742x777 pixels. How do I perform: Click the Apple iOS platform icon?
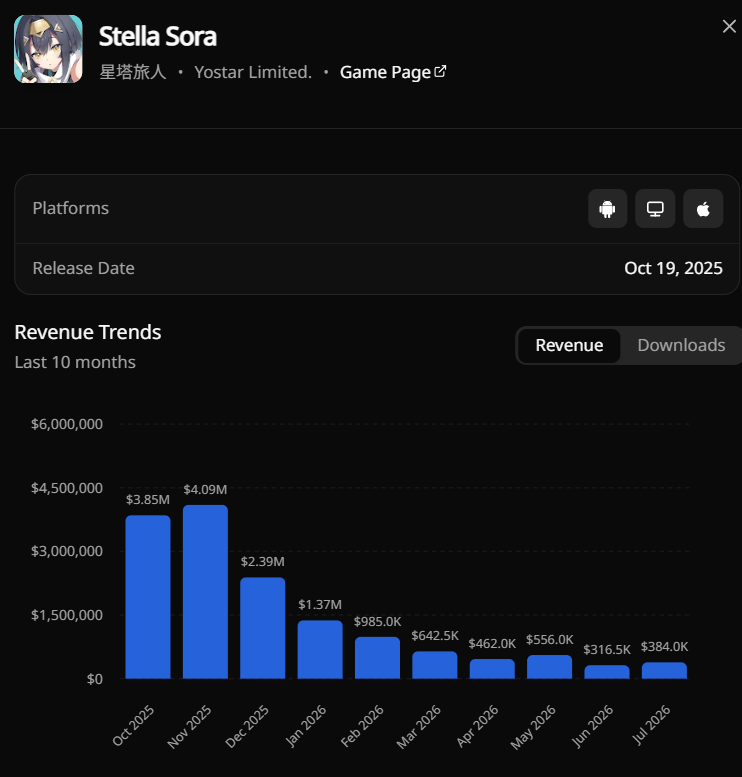703,209
